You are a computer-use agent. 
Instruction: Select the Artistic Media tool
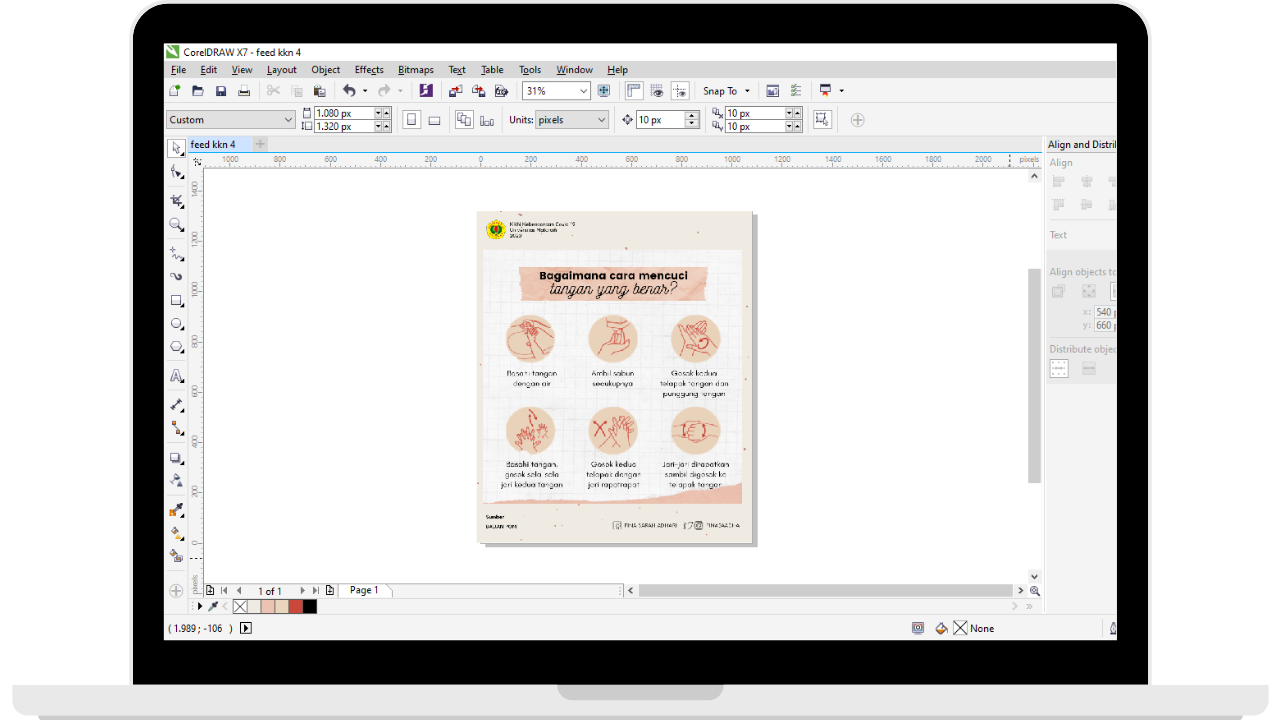tap(176, 276)
